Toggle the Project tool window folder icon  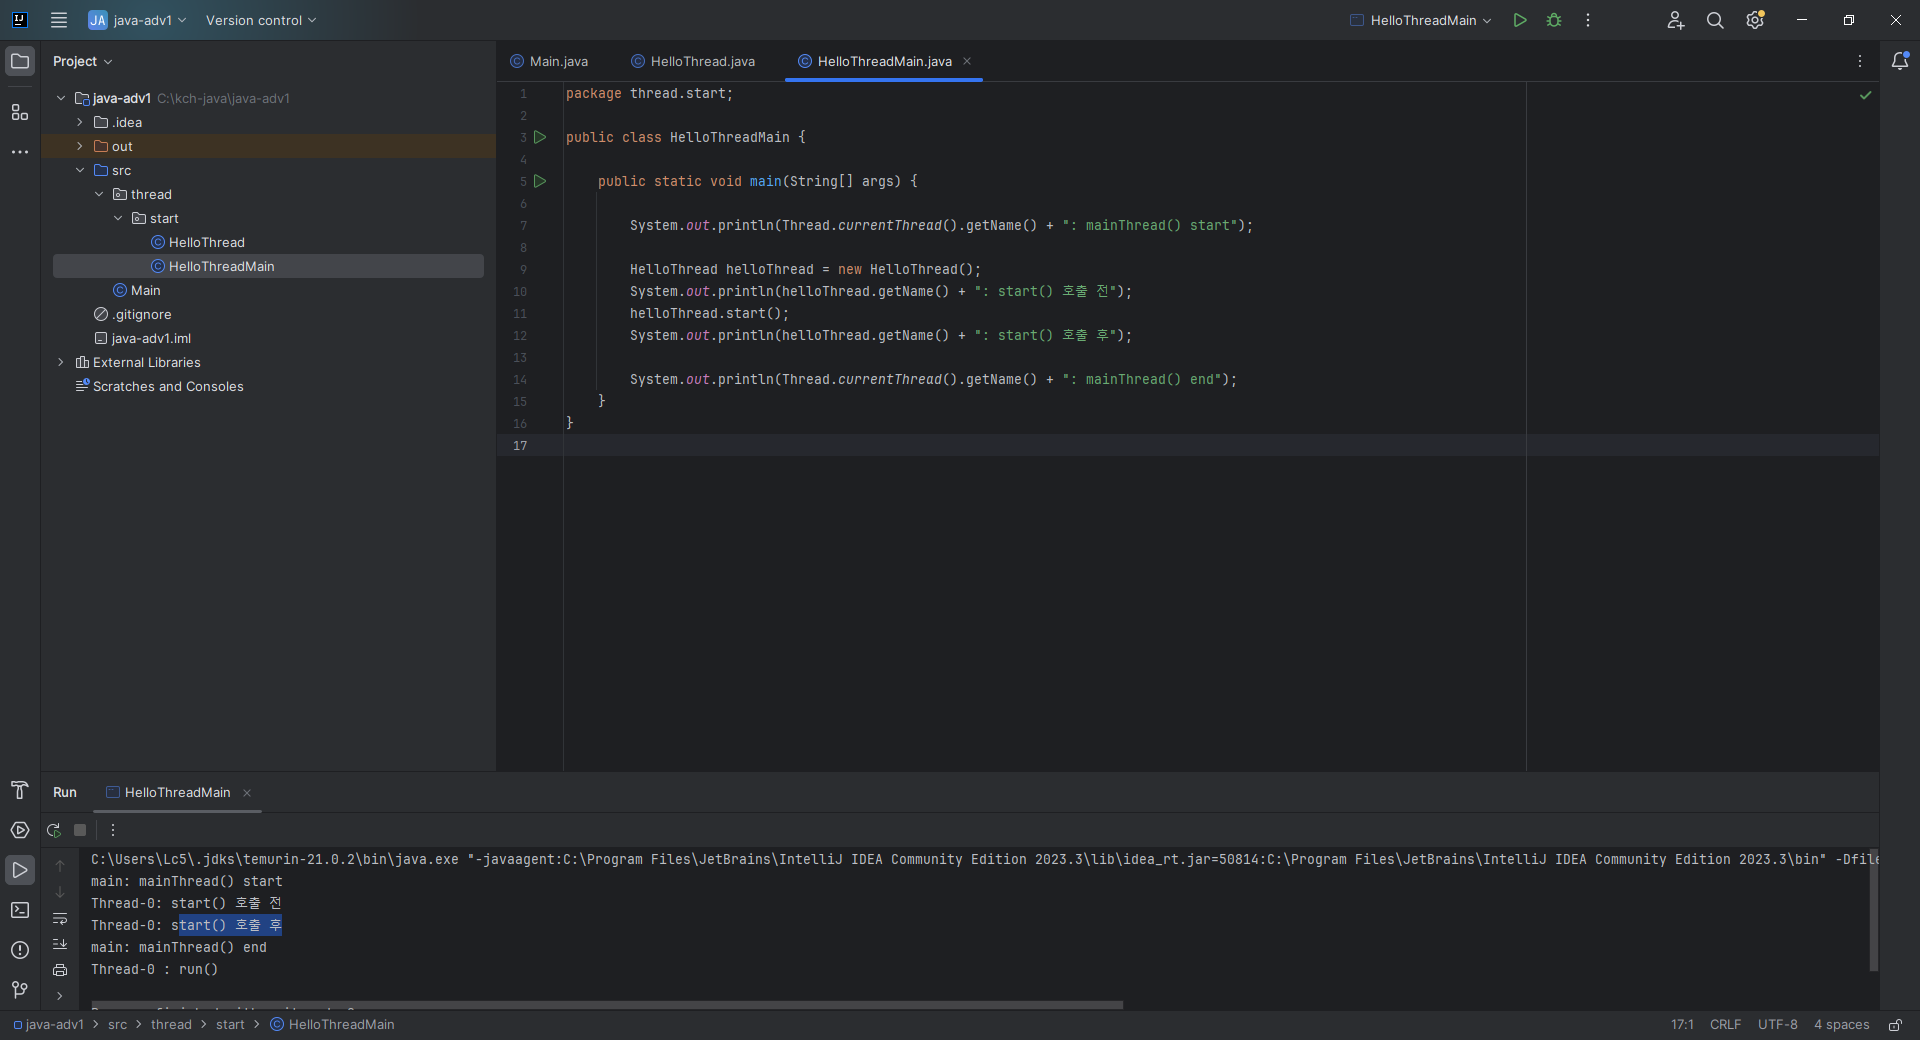20,61
